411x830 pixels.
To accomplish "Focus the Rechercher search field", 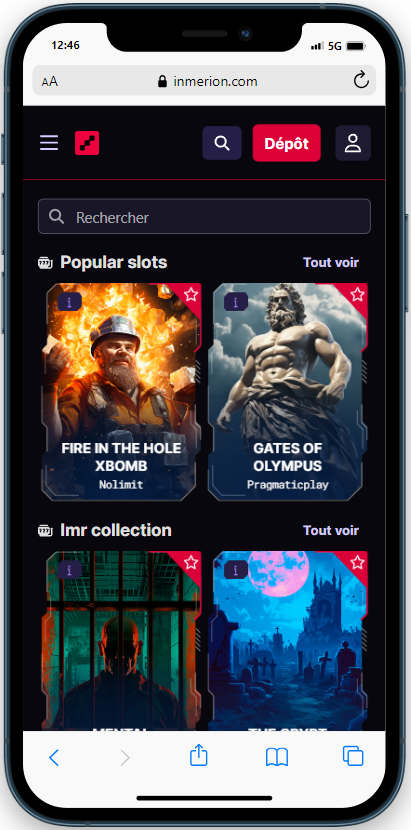I will [204, 216].
